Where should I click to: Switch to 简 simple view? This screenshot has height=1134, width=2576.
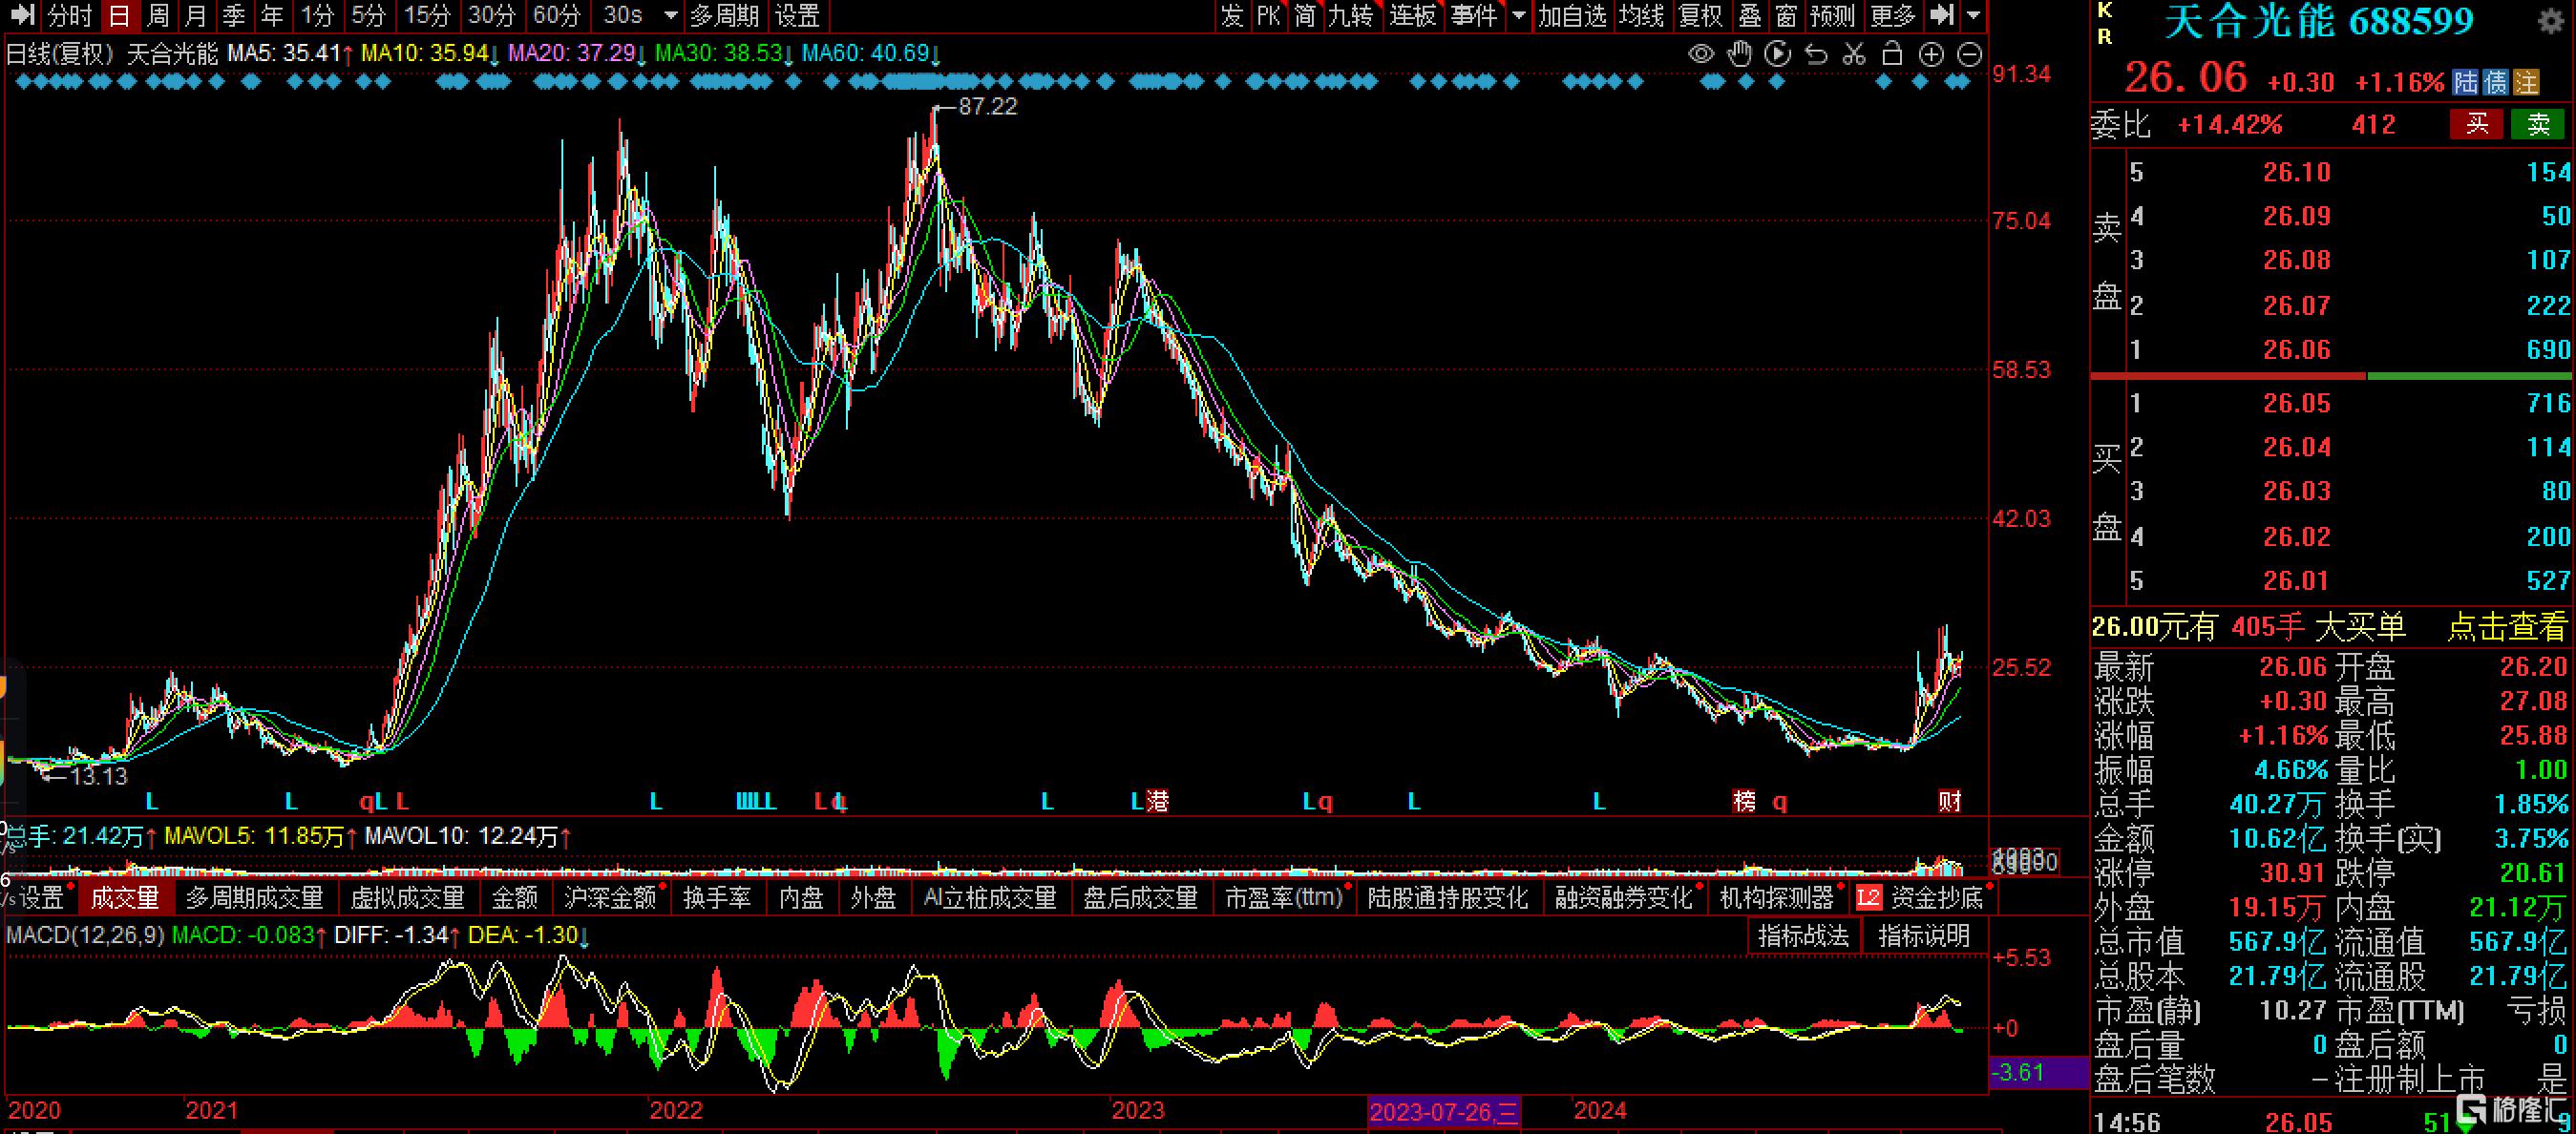click(1305, 15)
